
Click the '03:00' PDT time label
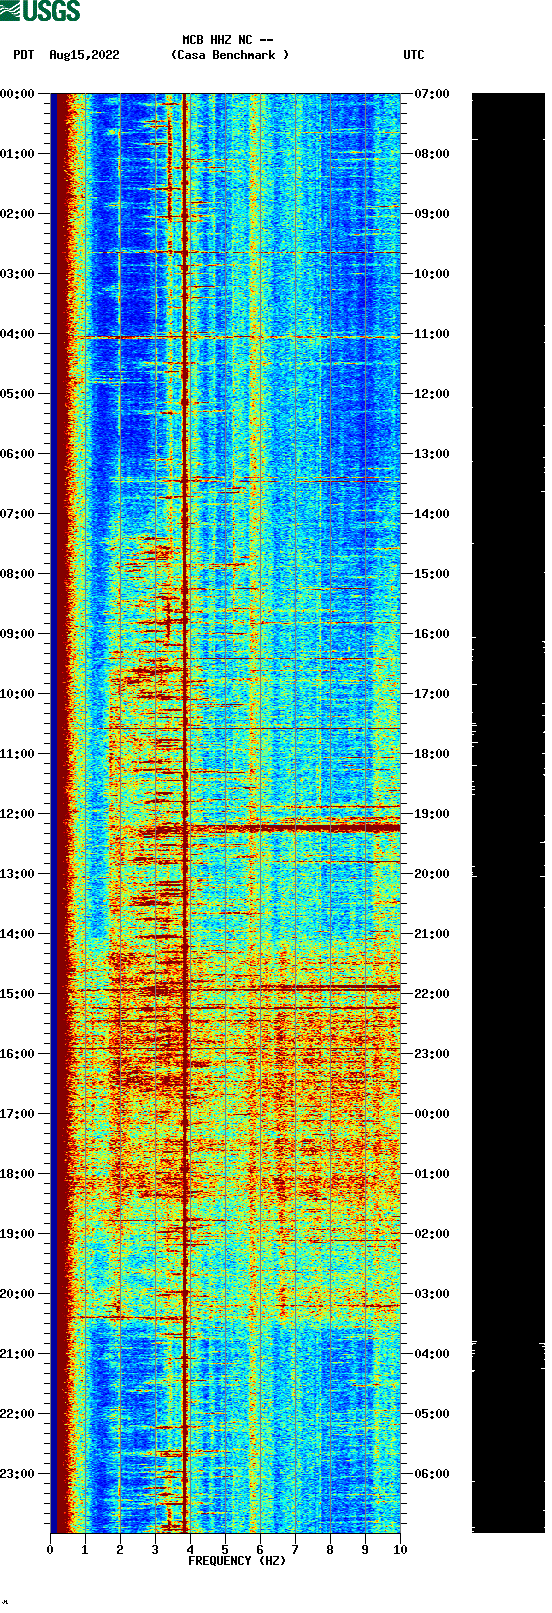(17, 274)
